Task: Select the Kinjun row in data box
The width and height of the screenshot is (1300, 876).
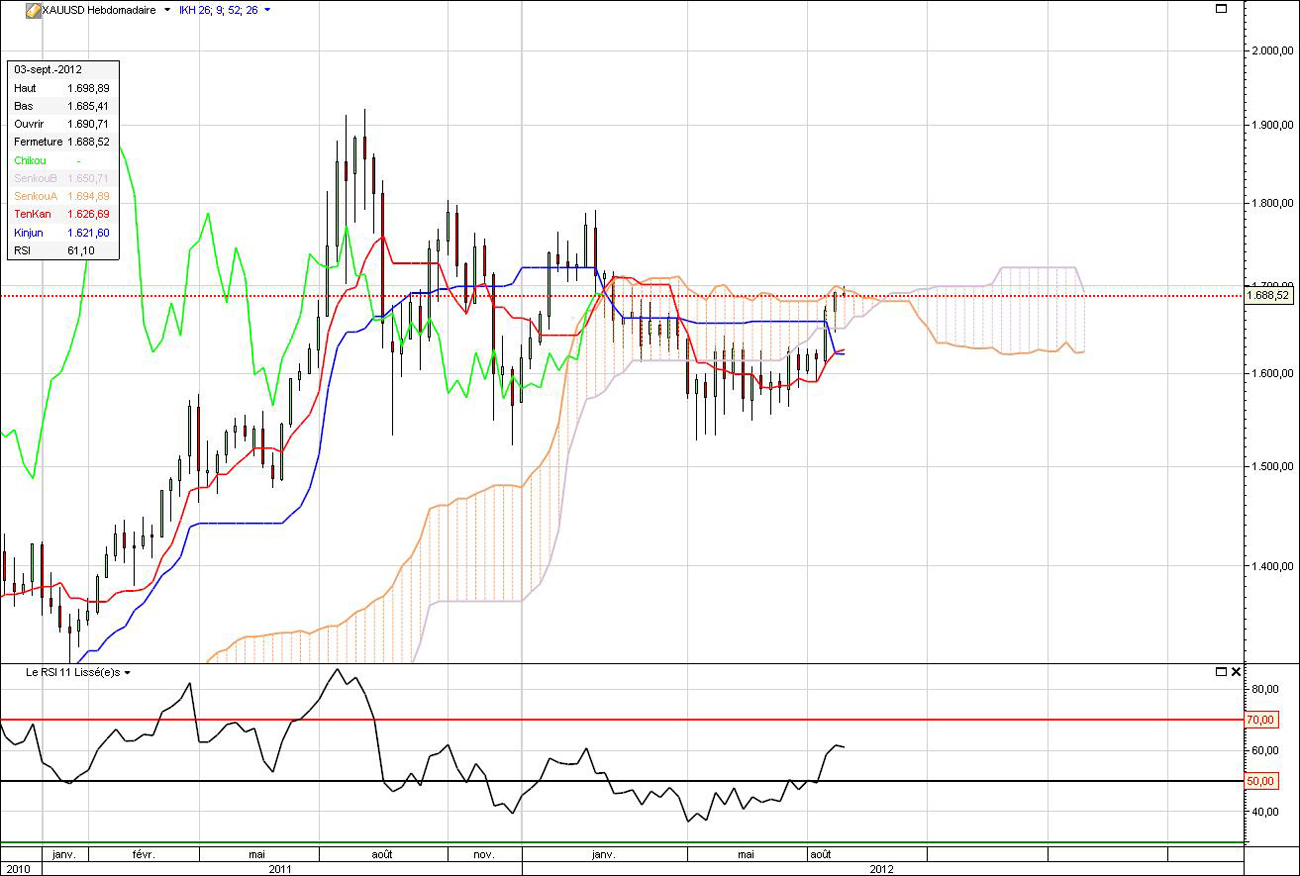Action: pyautogui.click(x=62, y=232)
